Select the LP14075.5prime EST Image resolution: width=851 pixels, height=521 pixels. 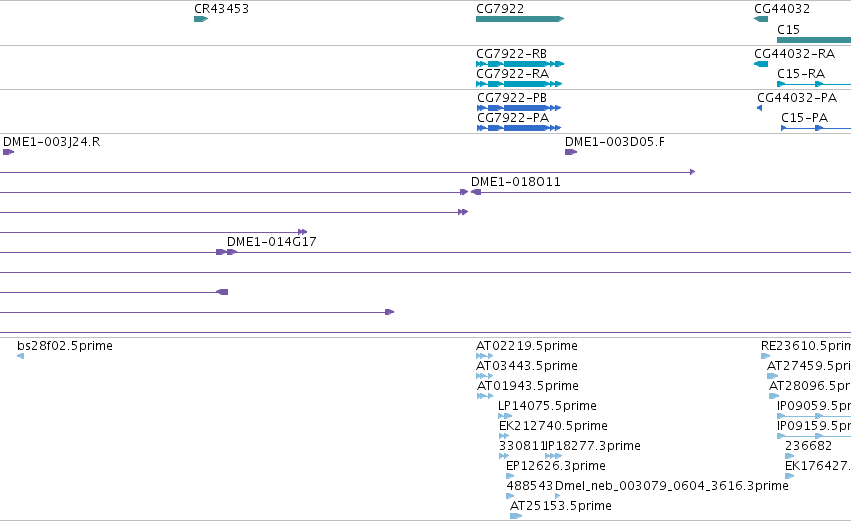[x=505, y=416]
